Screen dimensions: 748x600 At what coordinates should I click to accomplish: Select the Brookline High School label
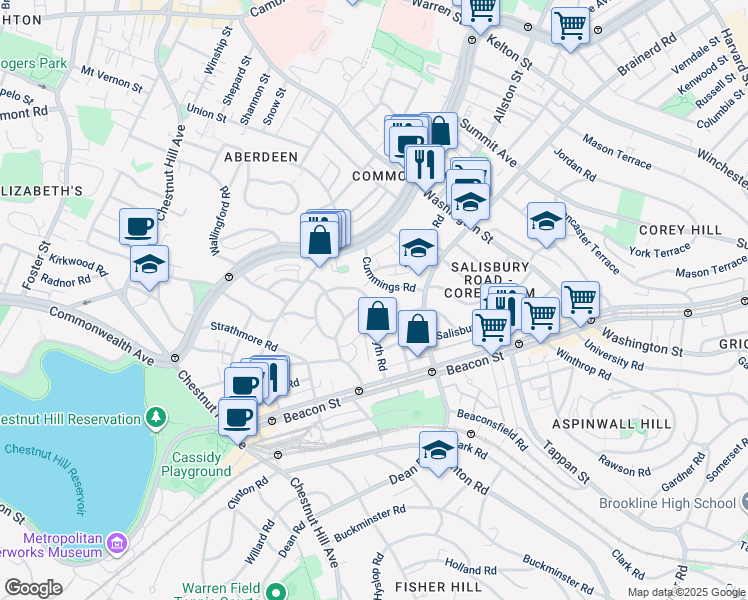click(668, 504)
